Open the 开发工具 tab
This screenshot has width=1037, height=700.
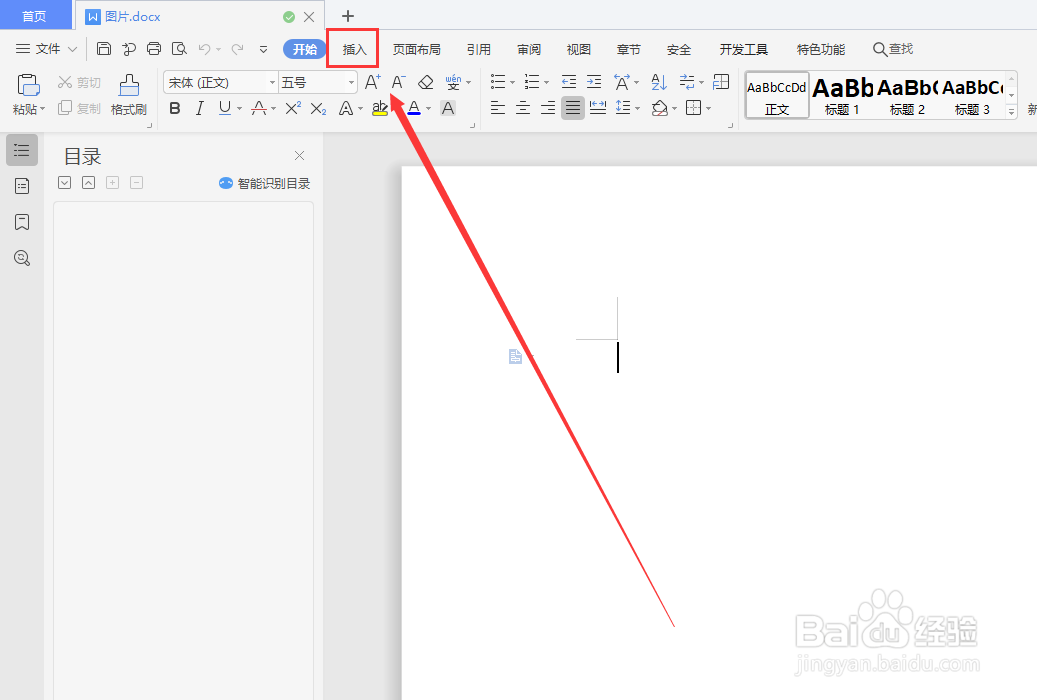pos(743,49)
